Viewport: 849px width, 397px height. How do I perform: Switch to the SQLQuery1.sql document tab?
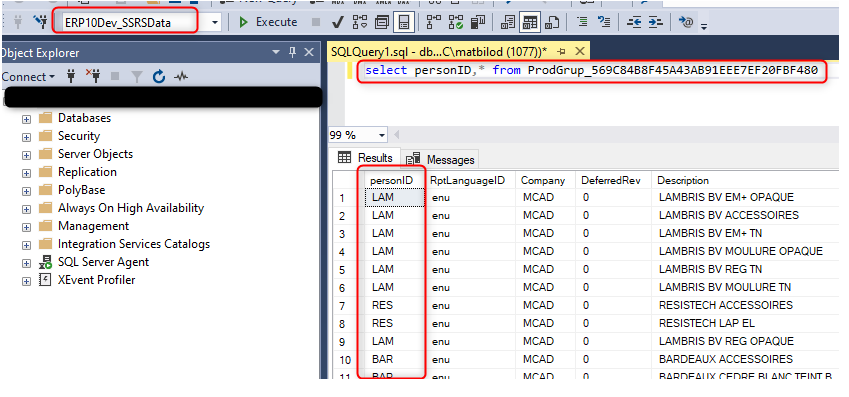[x=439, y=51]
